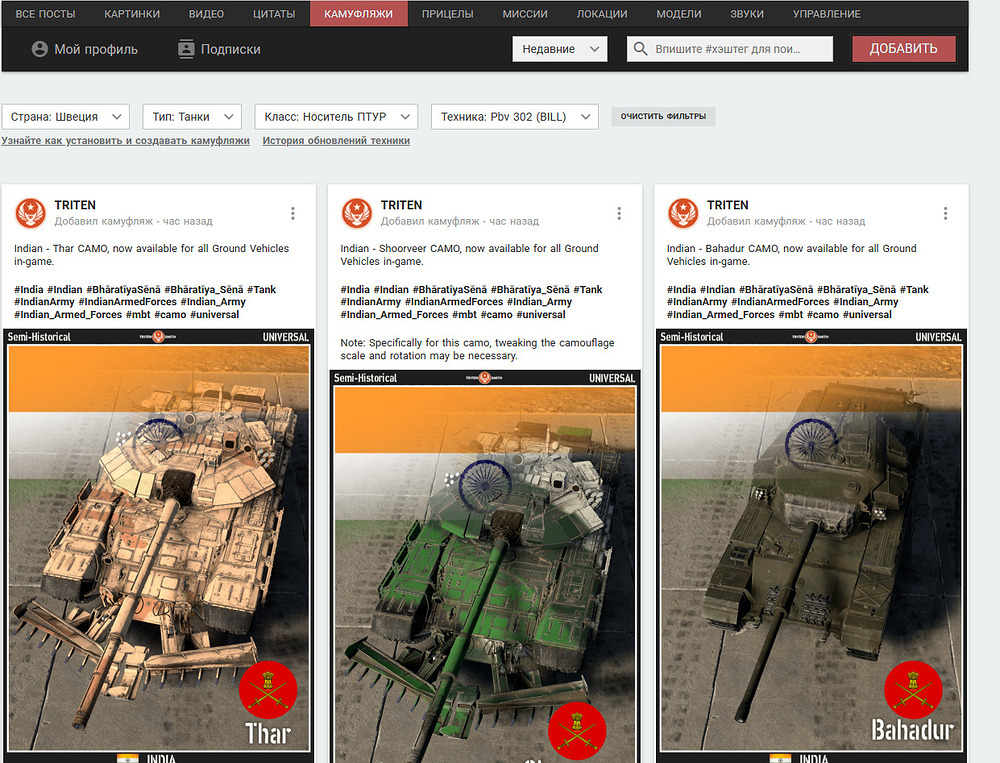Click #Indian_Armed_Forces hashtag in Thar post

68,315
